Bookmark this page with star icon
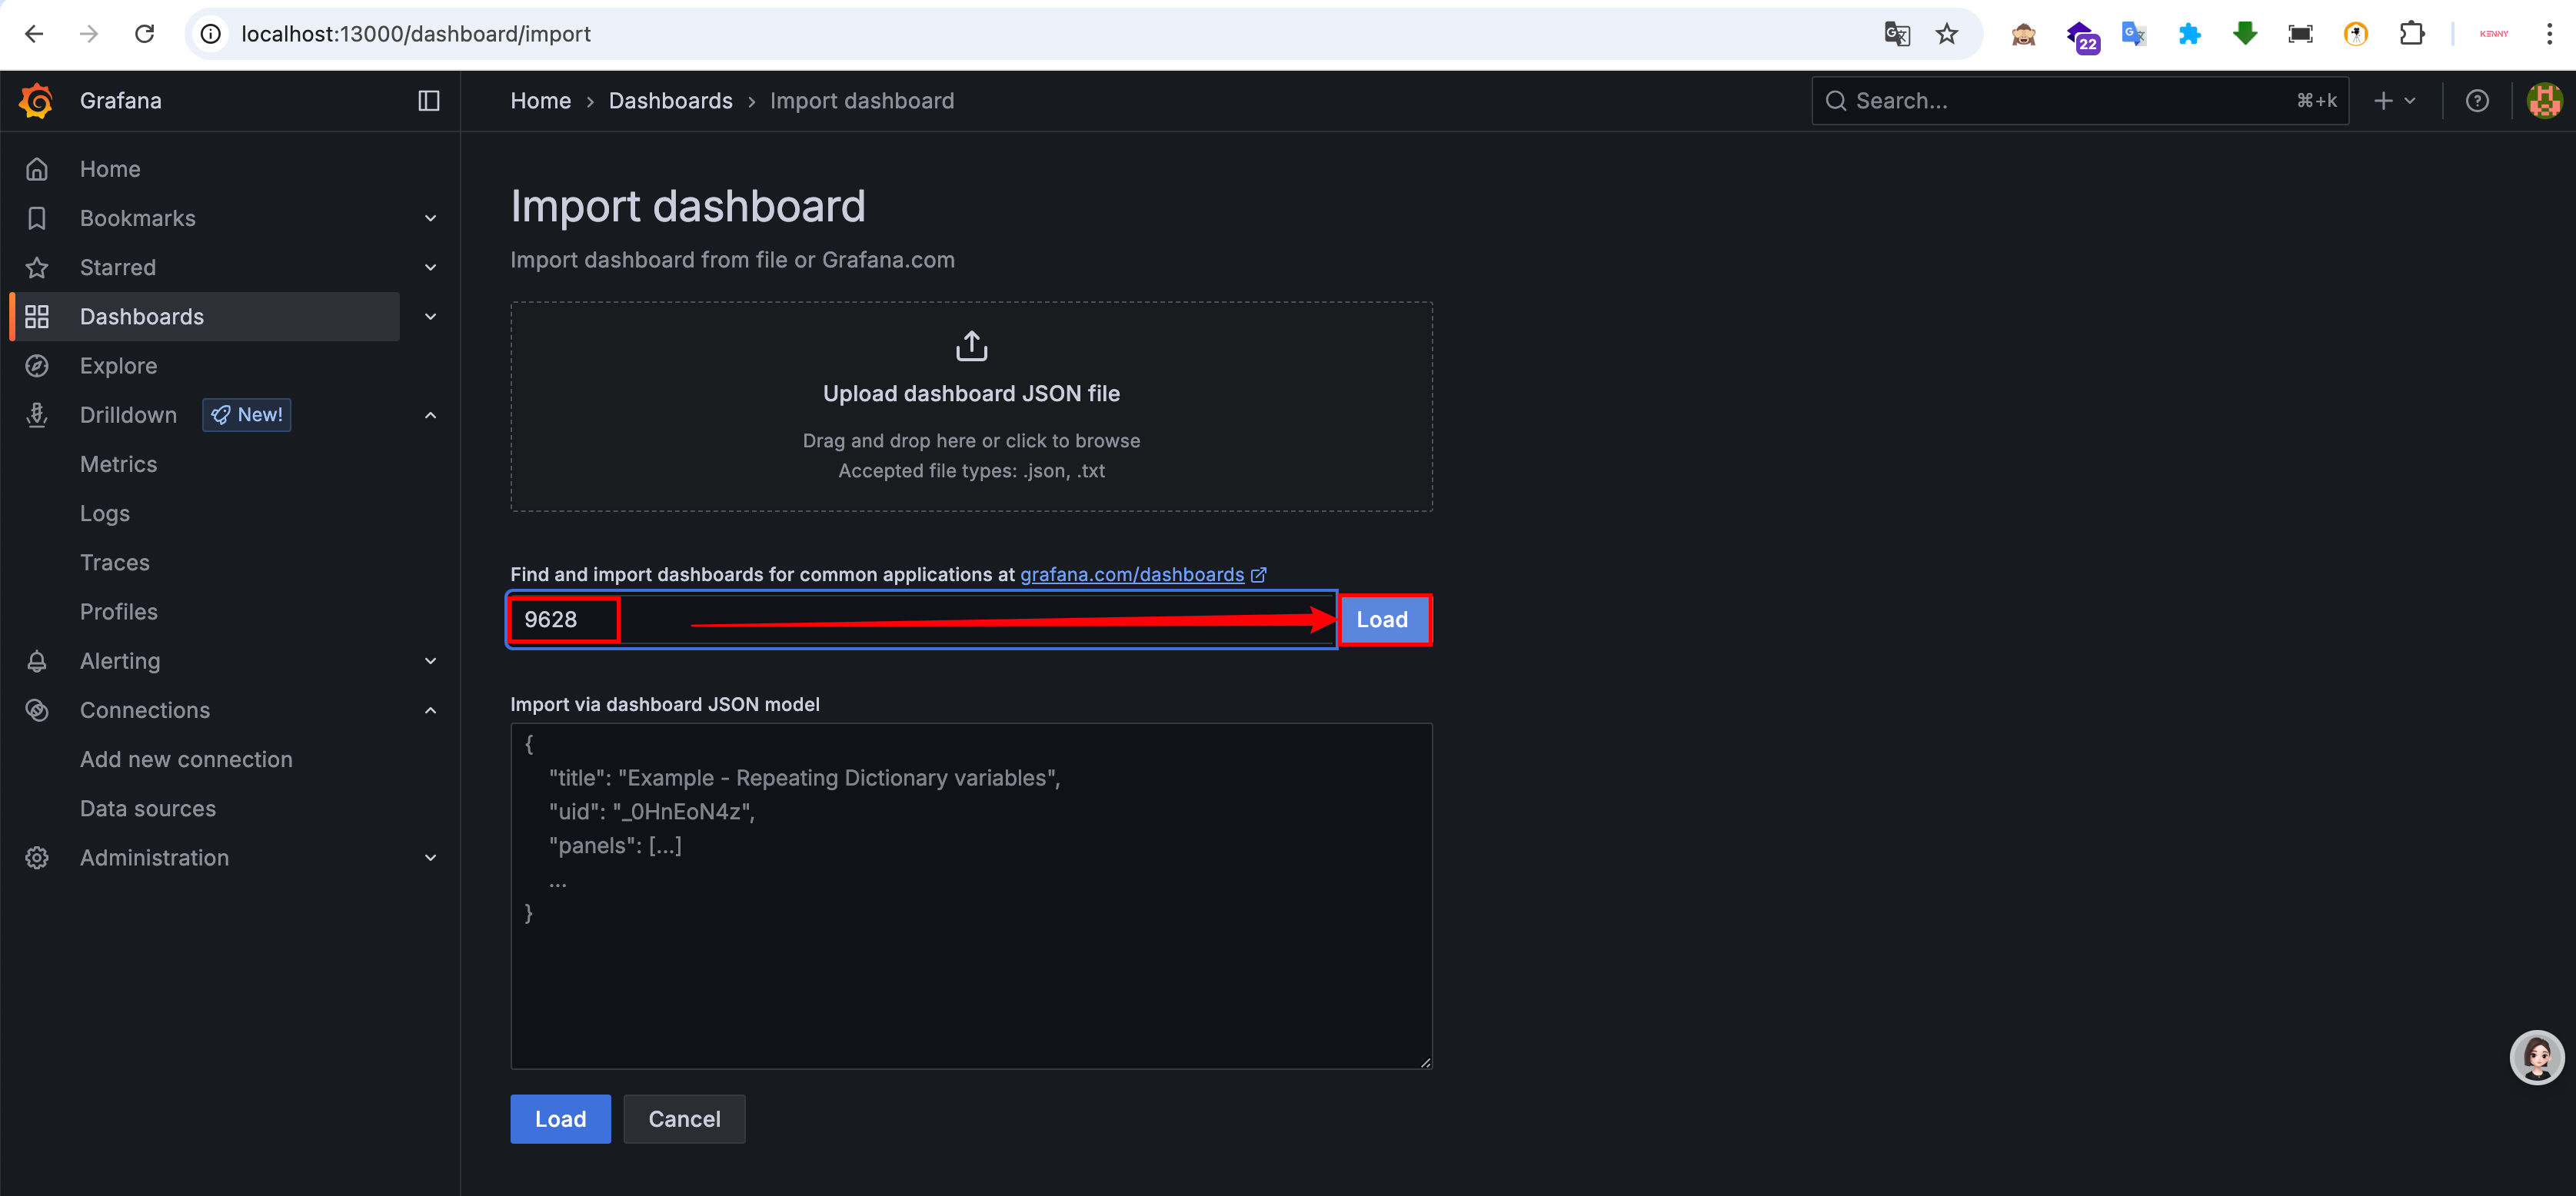This screenshot has width=2576, height=1196. (x=1946, y=34)
